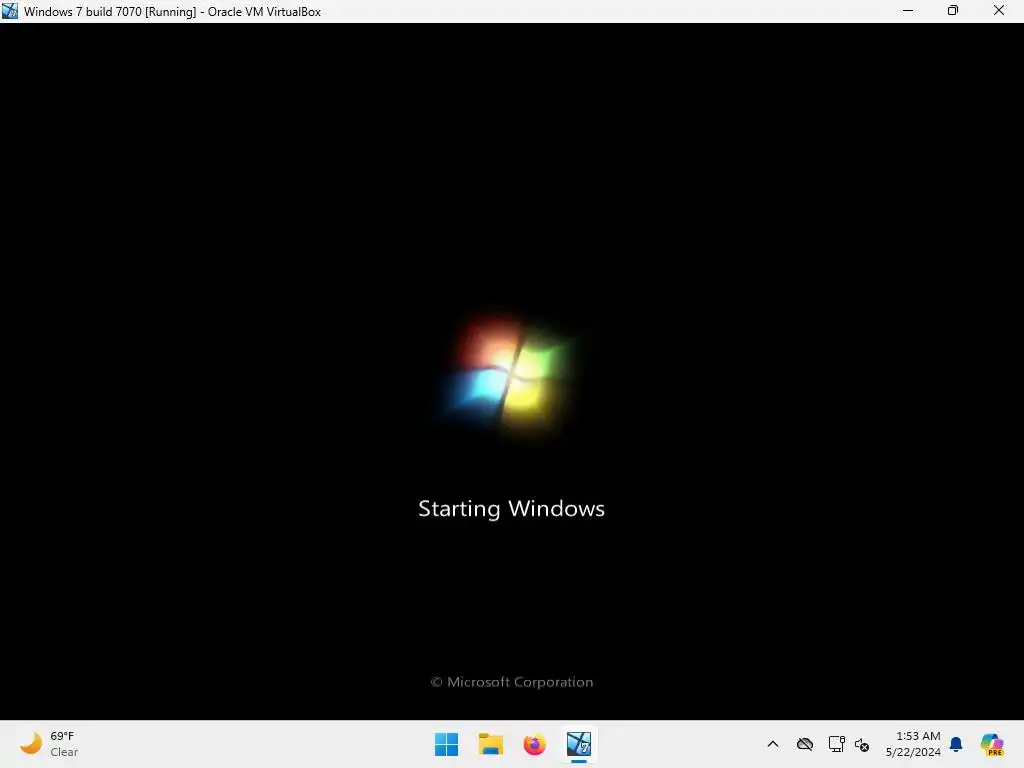This screenshot has height=768, width=1024.
Task: Open Firefox from the taskbar
Action: pos(534,744)
